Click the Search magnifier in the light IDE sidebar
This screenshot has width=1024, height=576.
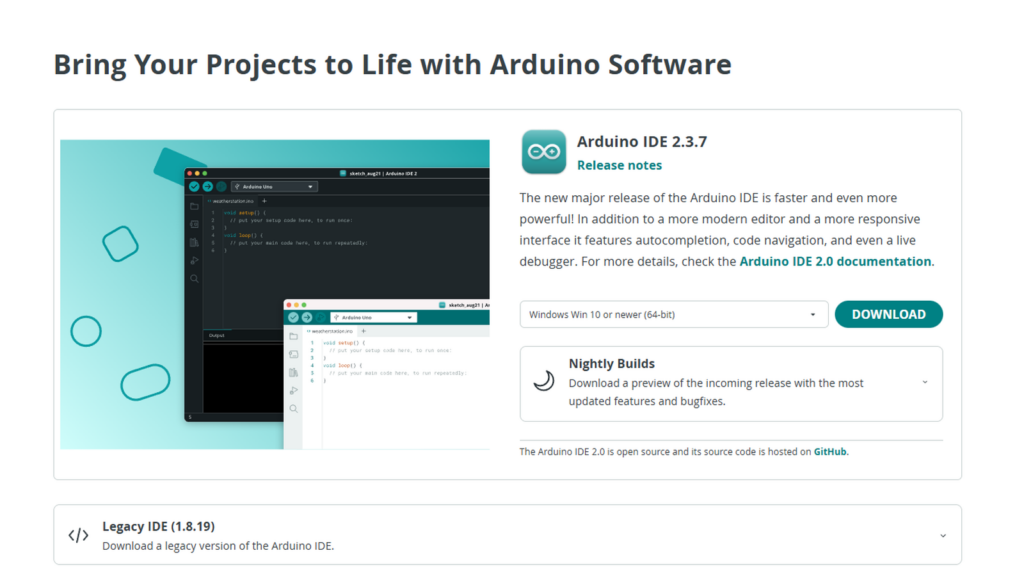(293, 408)
